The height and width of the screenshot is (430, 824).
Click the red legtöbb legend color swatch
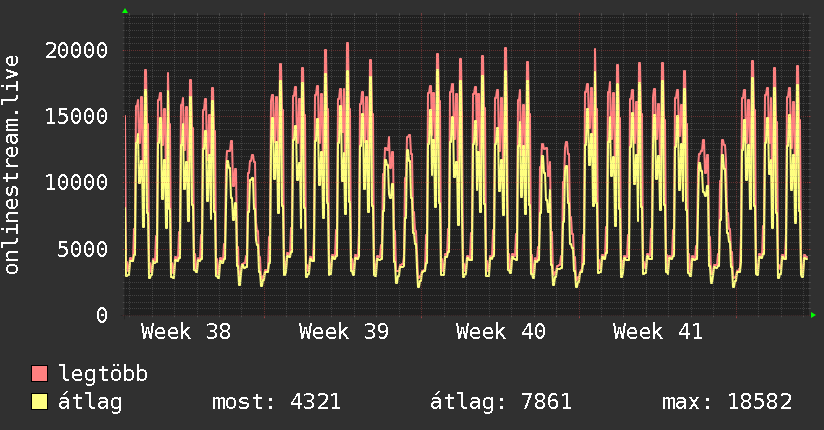point(40,374)
